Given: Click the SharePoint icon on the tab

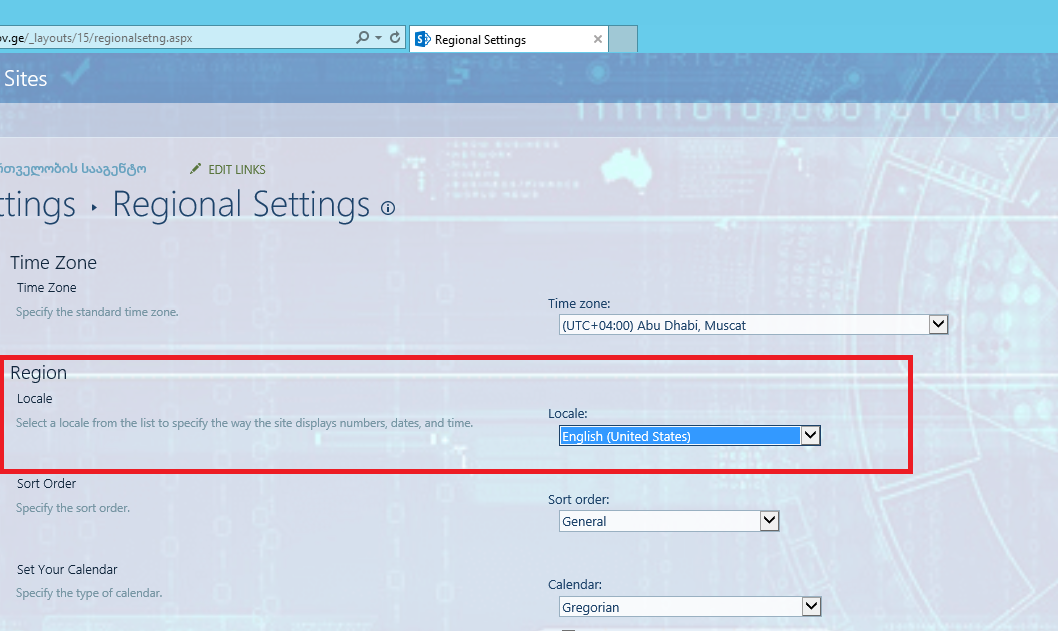Looking at the screenshot, I should click(x=422, y=39).
